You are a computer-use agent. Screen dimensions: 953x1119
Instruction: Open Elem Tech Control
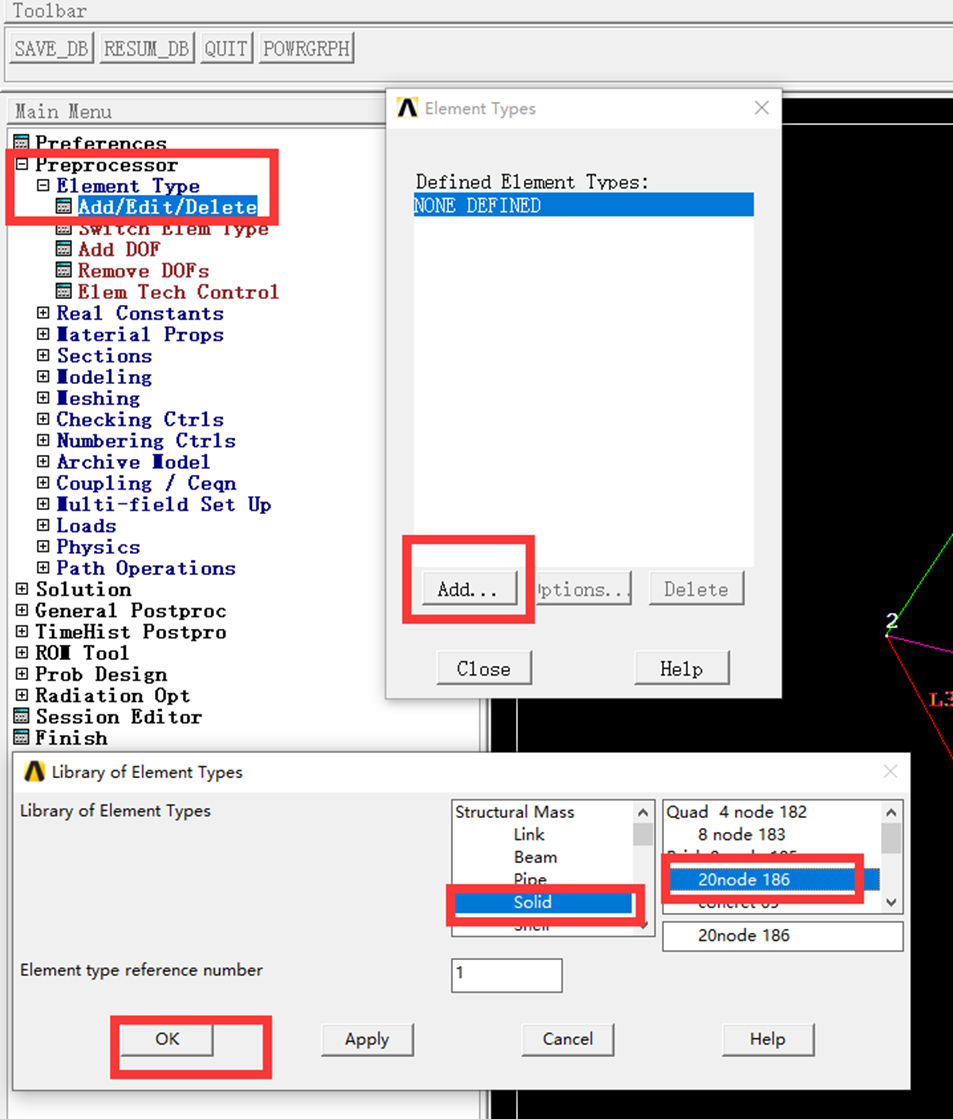coord(178,291)
